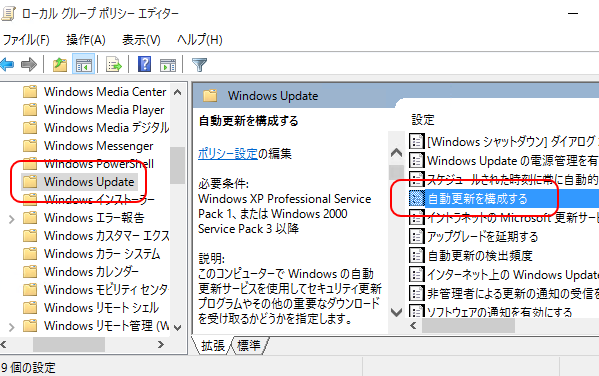Click folder icon beside Windows エラー報告

(30, 218)
